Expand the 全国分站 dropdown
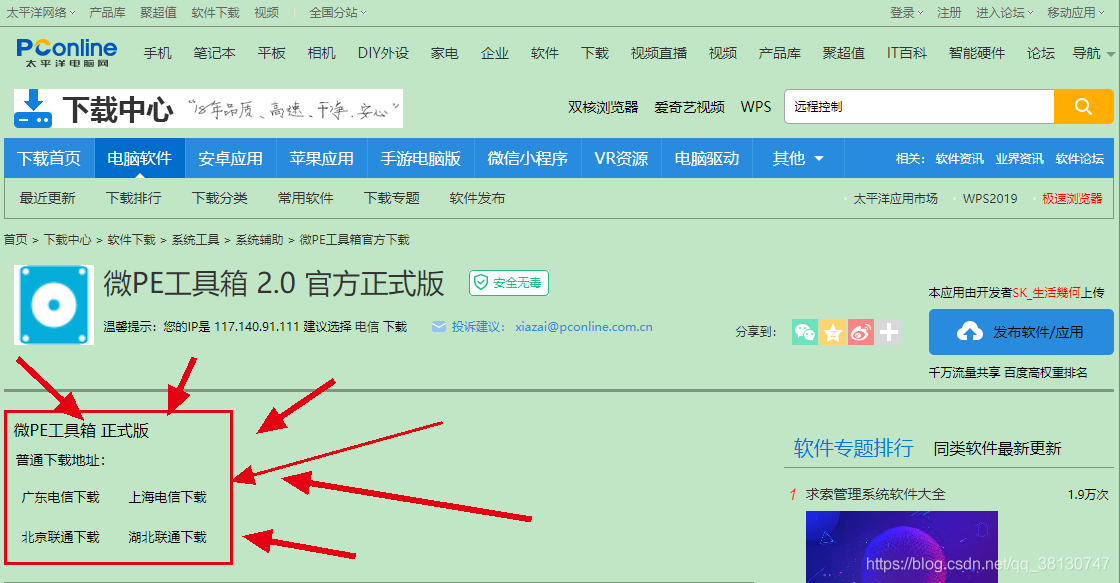1120x583 pixels. (x=338, y=13)
